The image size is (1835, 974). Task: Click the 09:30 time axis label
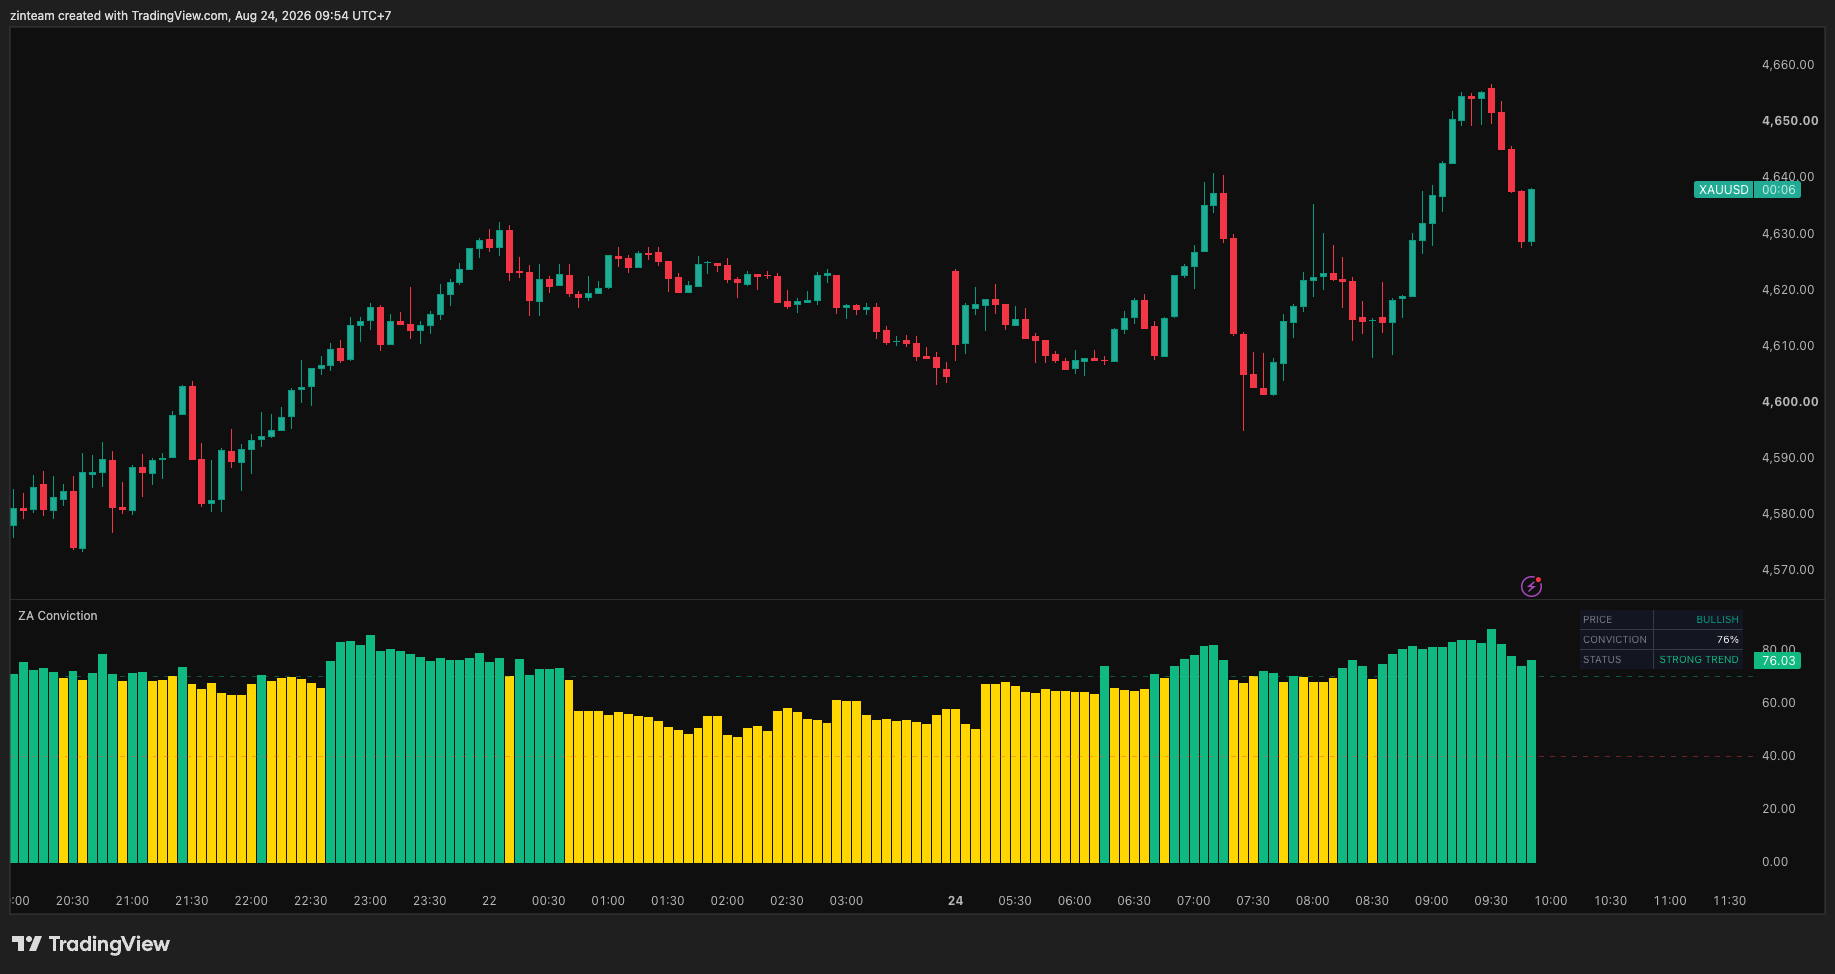pyautogui.click(x=1491, y=901)
